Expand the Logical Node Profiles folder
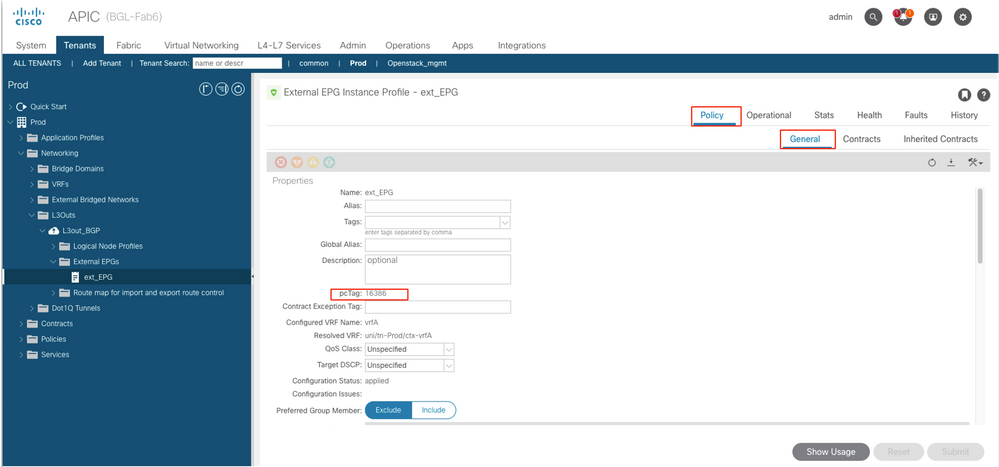 pos(54,246)
